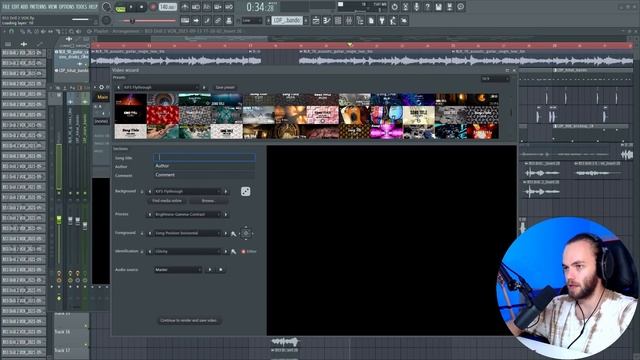Click the Find media online button

coord(167,201)
